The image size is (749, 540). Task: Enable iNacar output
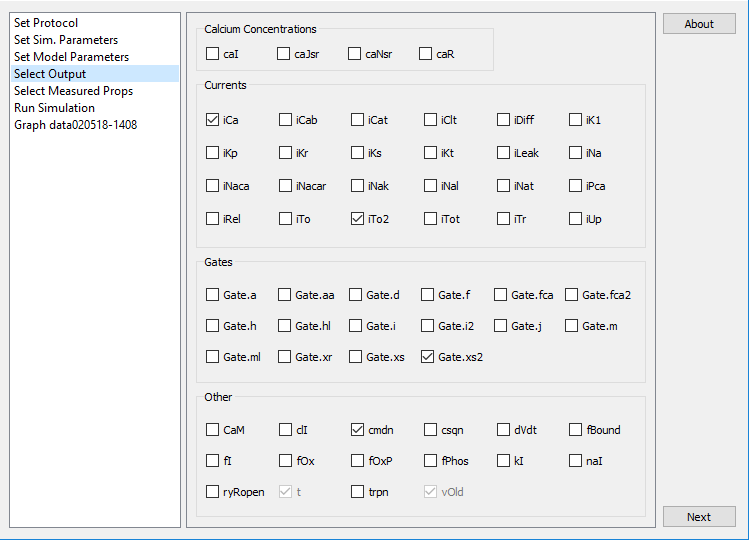[285, 185]
